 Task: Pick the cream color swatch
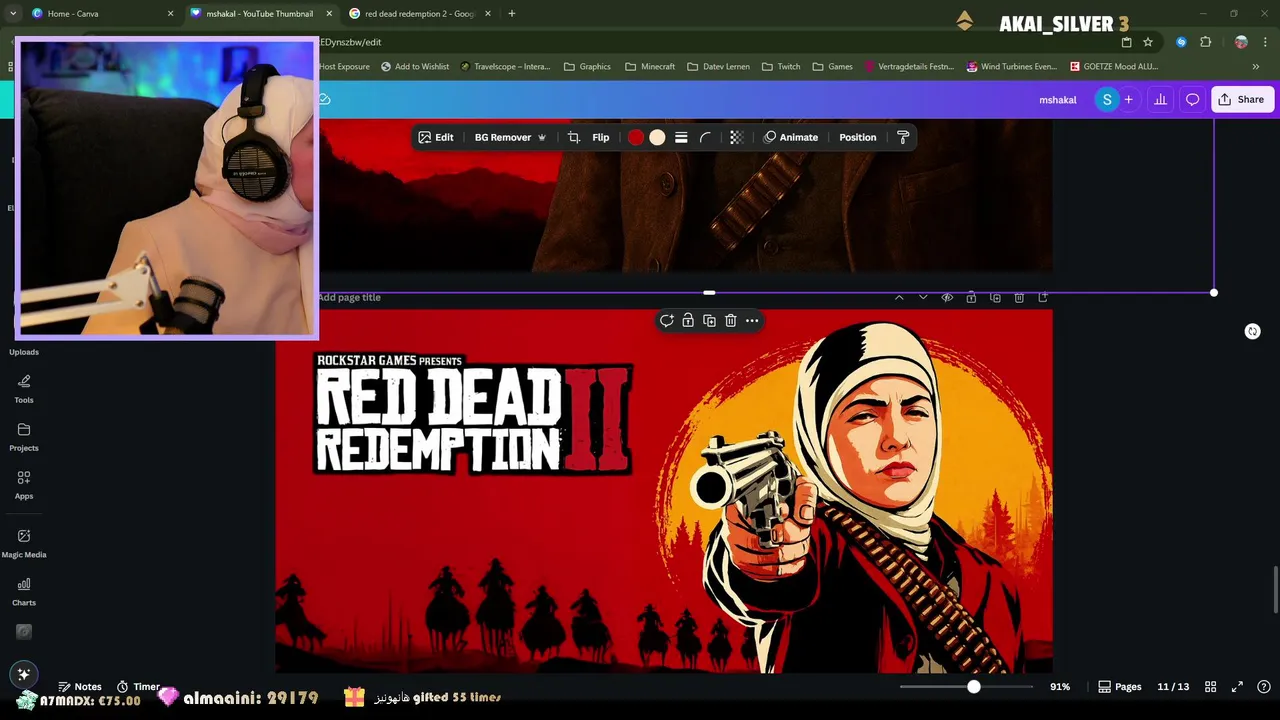[657, 137]
